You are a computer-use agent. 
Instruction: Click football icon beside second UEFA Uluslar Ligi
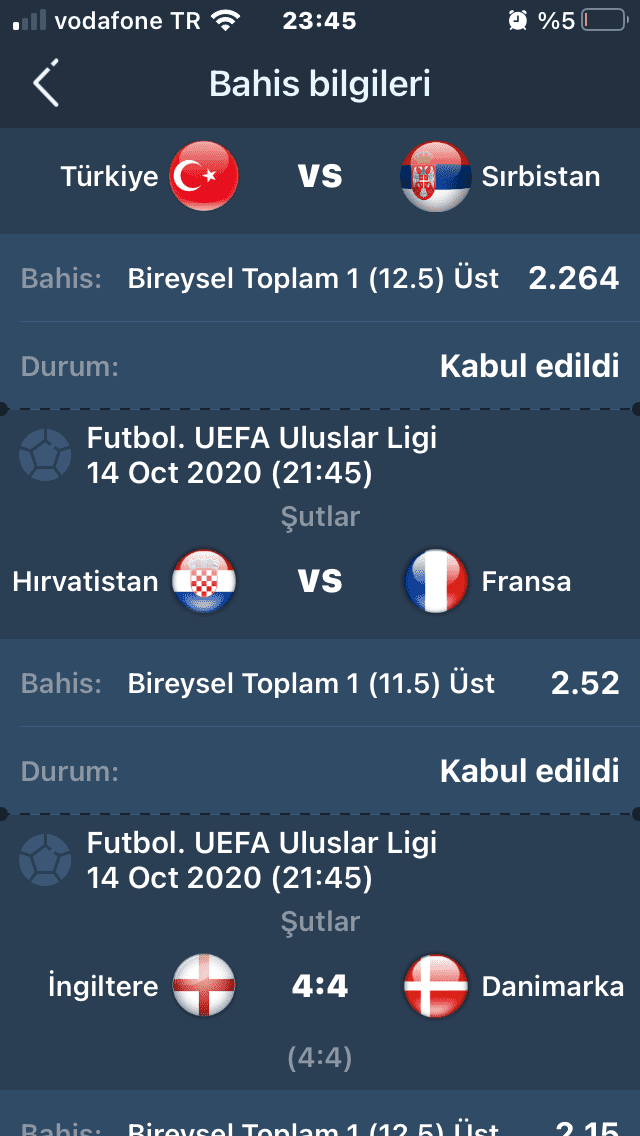pyautogui.click(x=45, y=861)
